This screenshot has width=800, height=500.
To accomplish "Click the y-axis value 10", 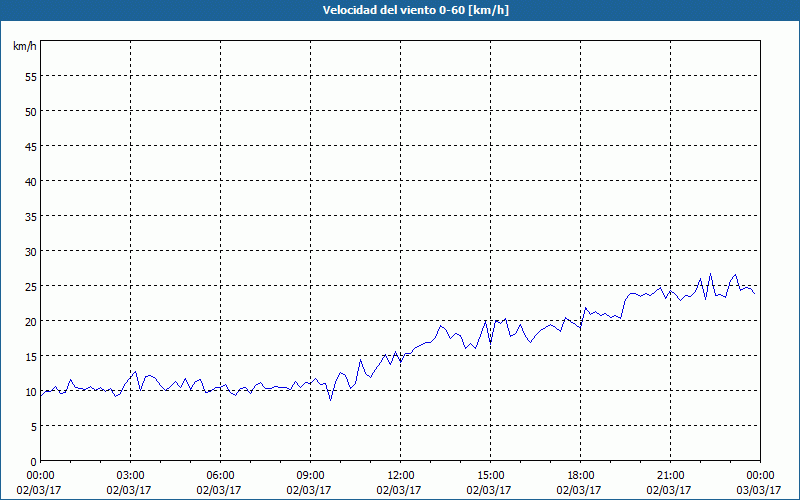I will (31, 391).
